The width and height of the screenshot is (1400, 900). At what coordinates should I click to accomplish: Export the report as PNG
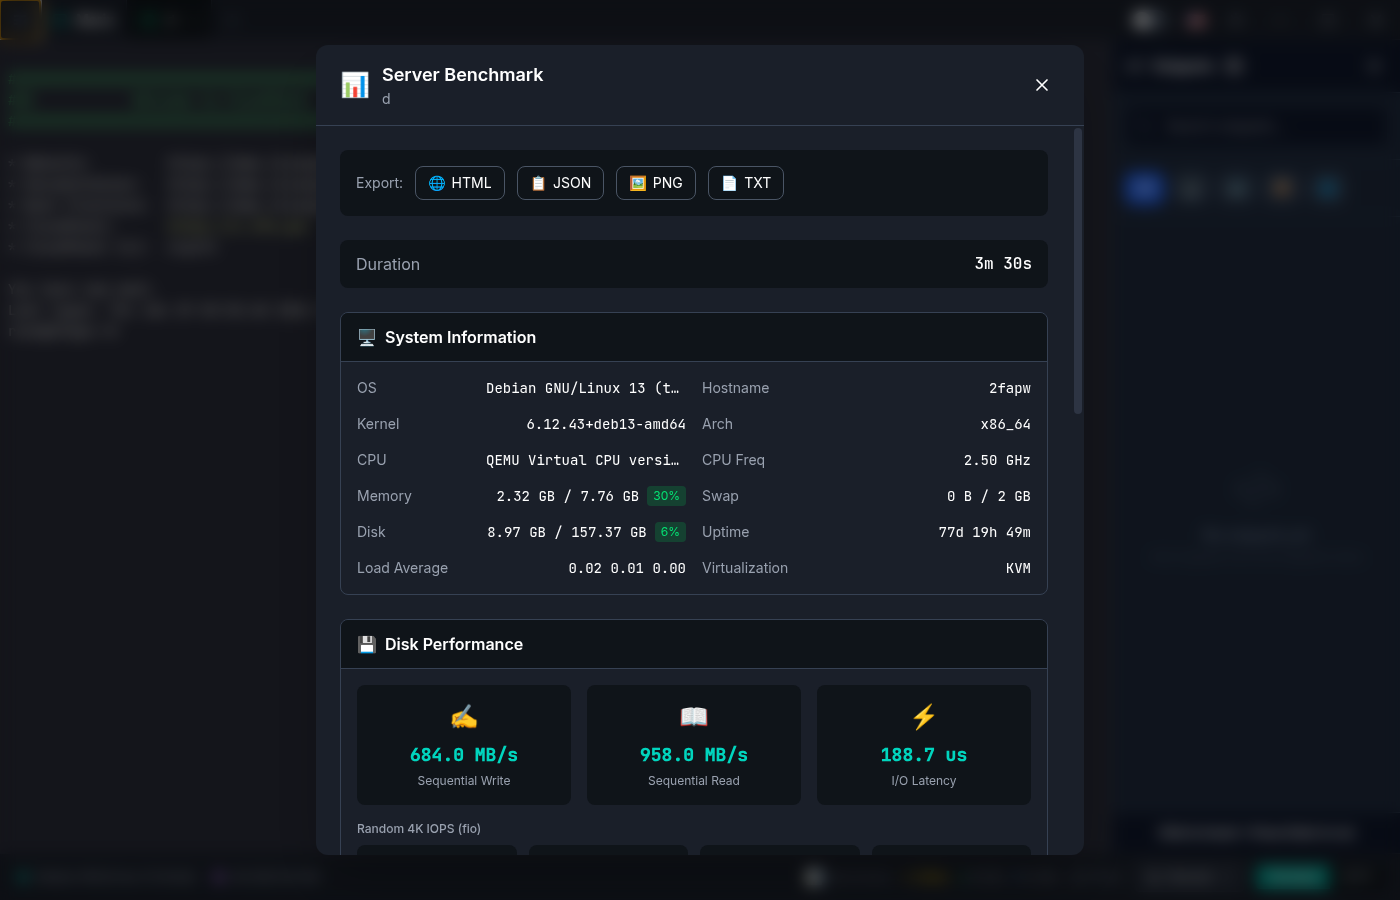click(656, 183)
